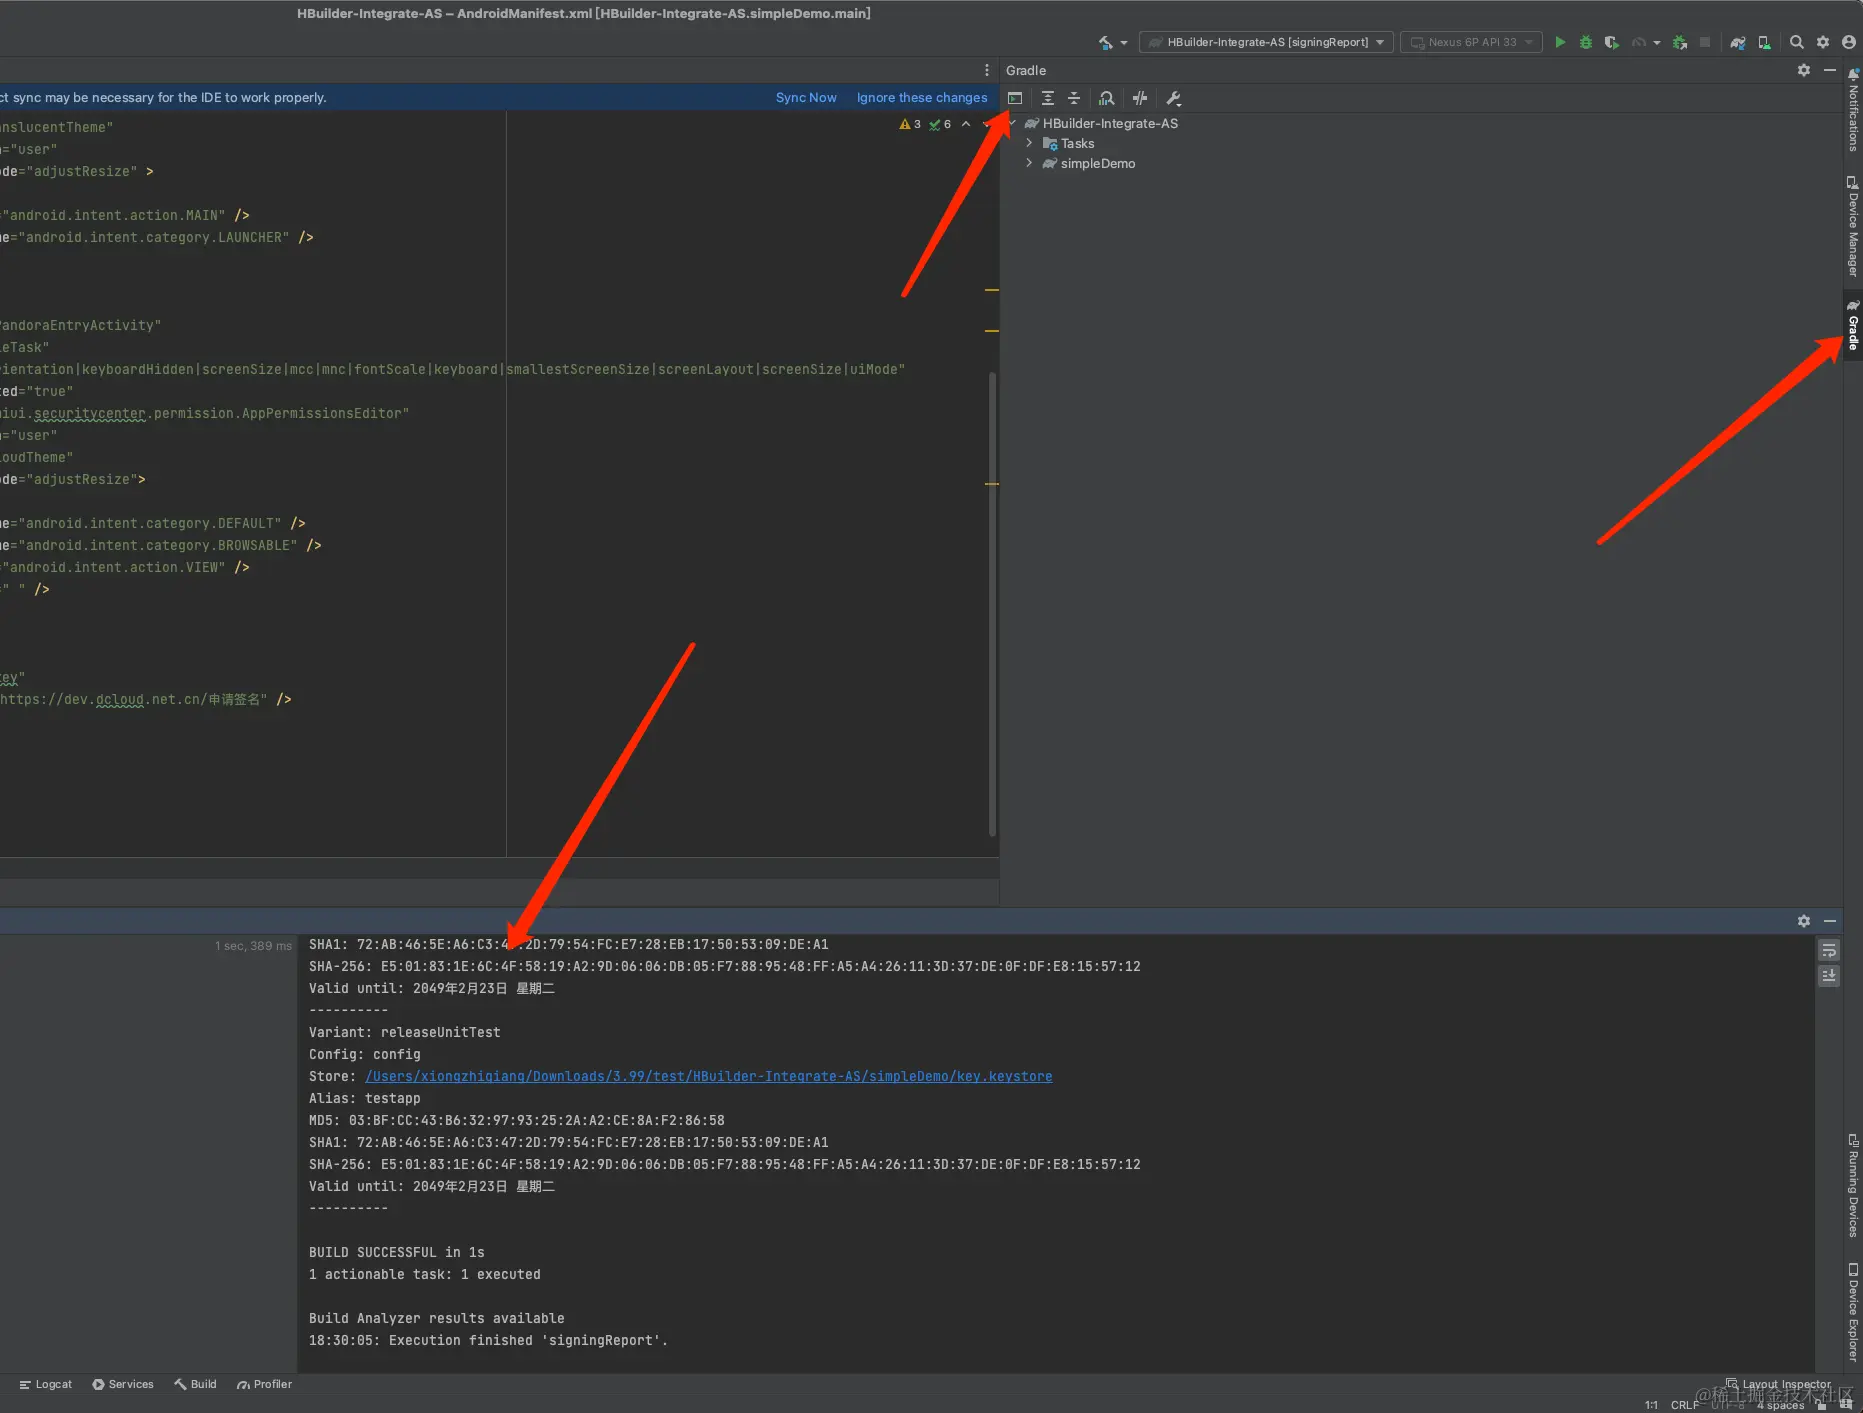
Task: Open the Device Manager side tab
Action: pyautogui.click(x=1853, y=226)
